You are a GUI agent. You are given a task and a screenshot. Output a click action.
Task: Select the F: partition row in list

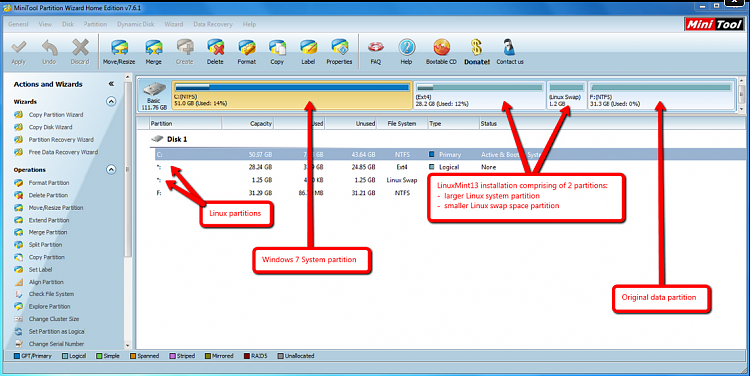447,193
